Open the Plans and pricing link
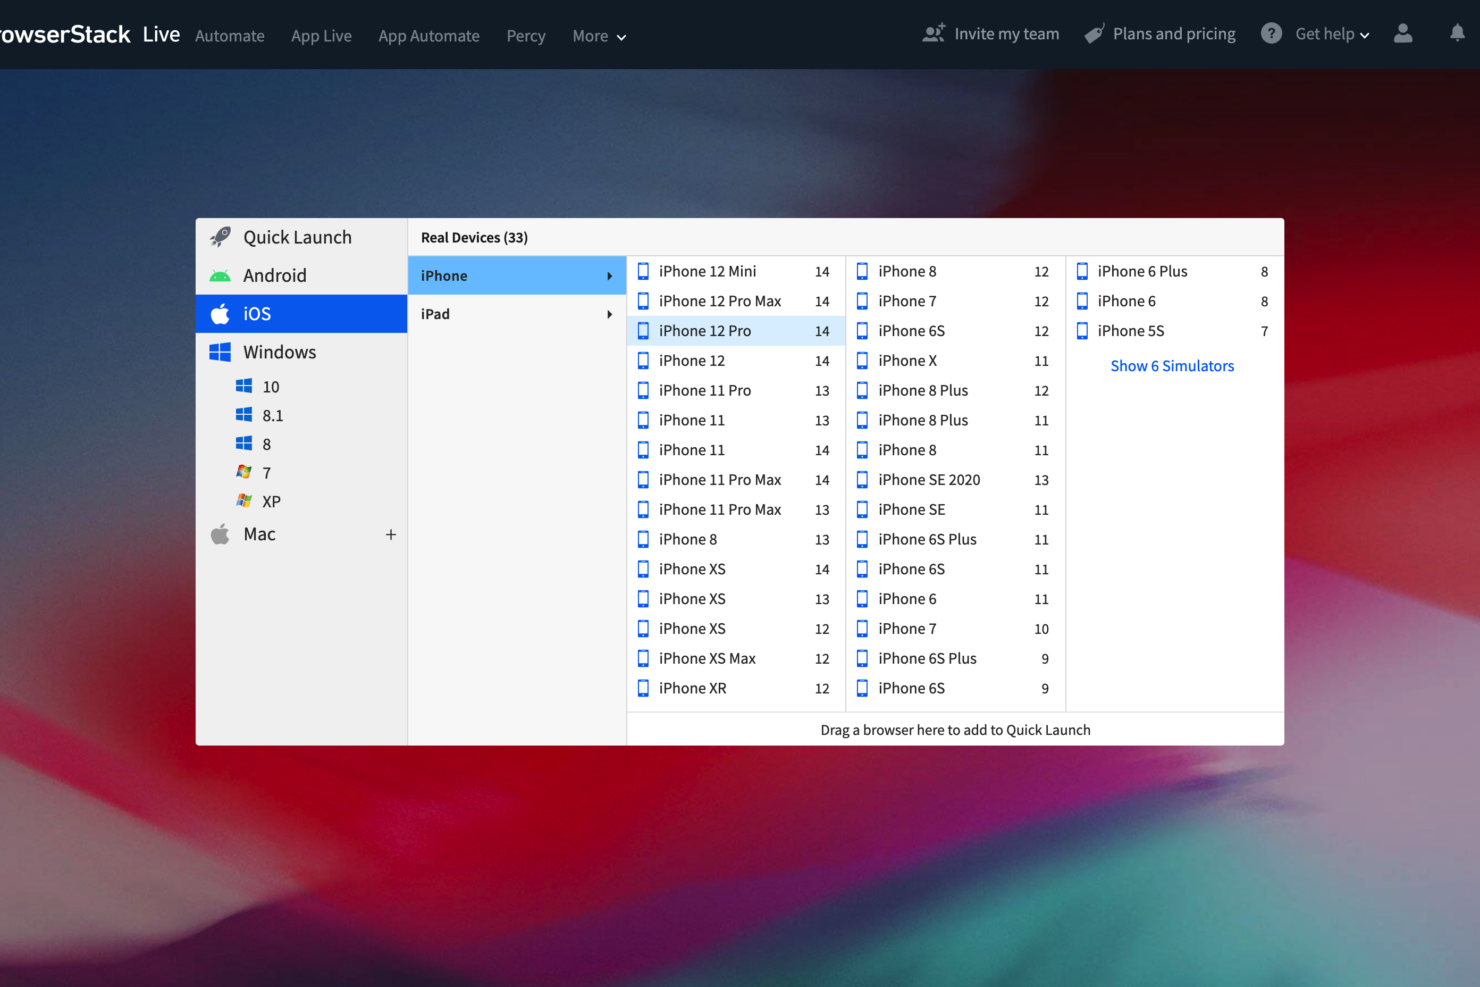Screen dimensions: 1480x987 [1173, 34]
